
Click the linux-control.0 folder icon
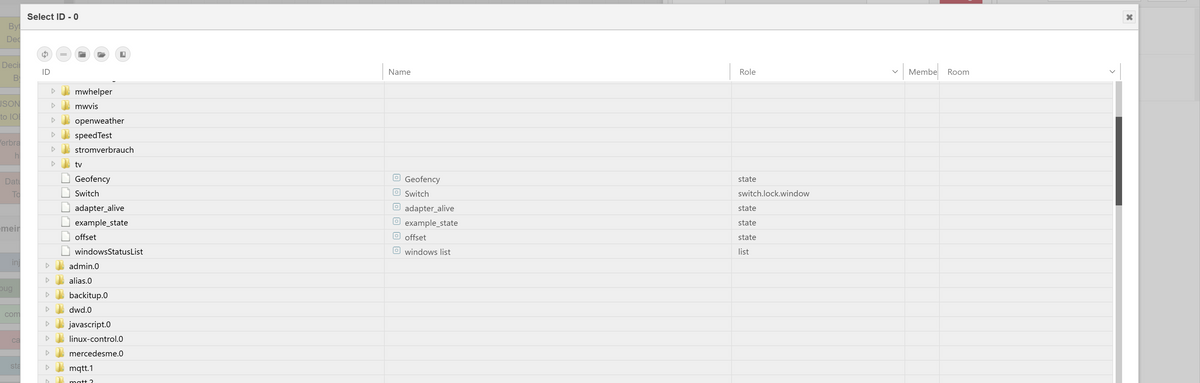60,339
